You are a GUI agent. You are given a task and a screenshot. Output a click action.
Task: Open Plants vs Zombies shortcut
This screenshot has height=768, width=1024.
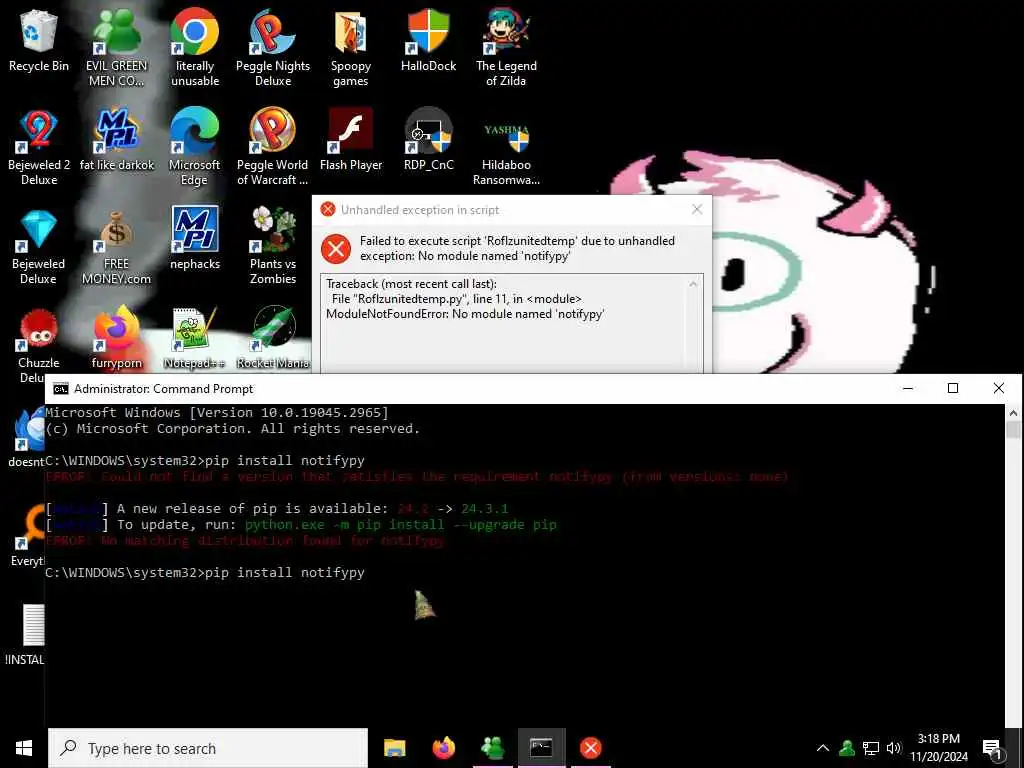tap(273, 246)
